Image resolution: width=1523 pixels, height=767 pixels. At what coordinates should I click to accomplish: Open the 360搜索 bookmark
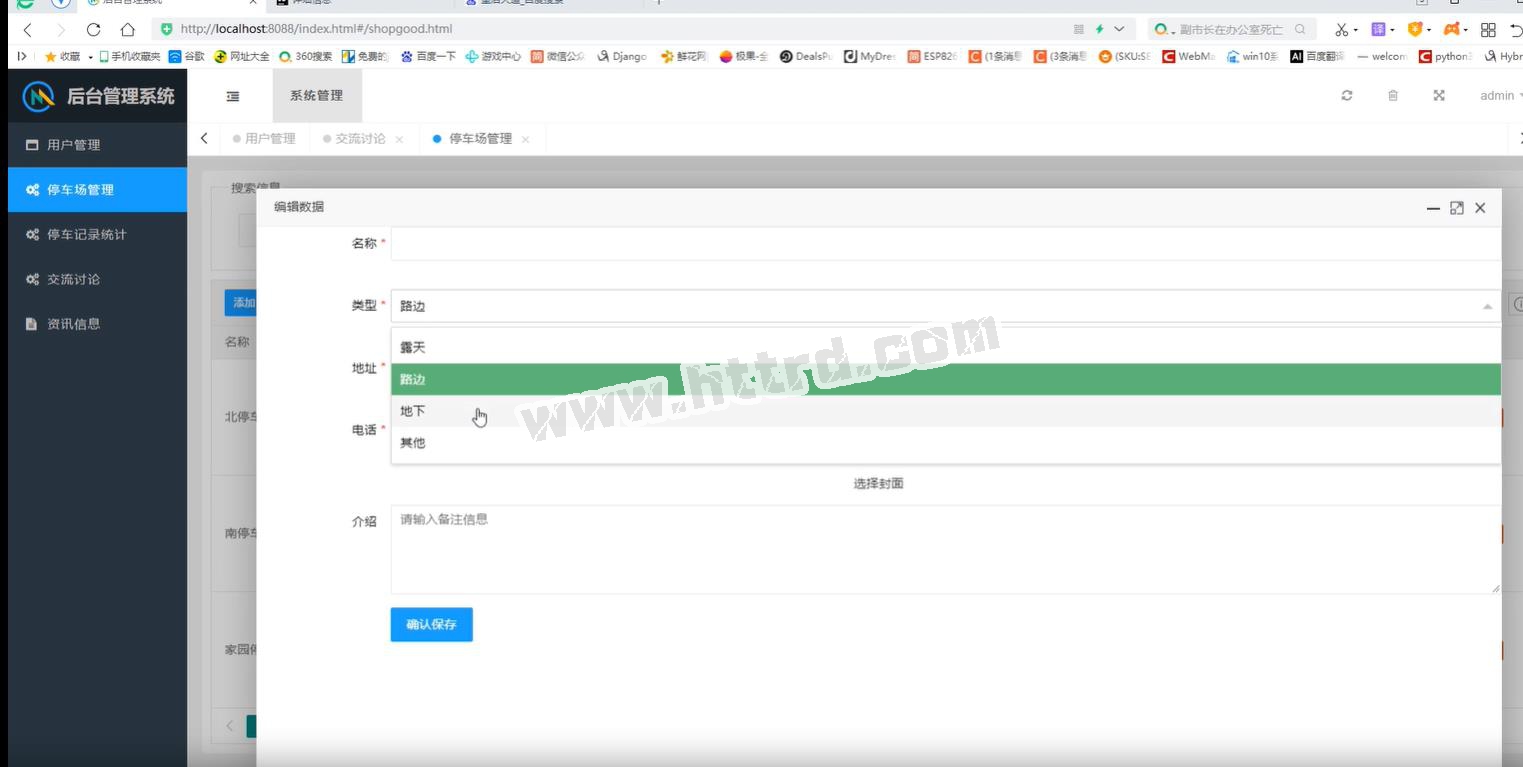click(306, 57)
